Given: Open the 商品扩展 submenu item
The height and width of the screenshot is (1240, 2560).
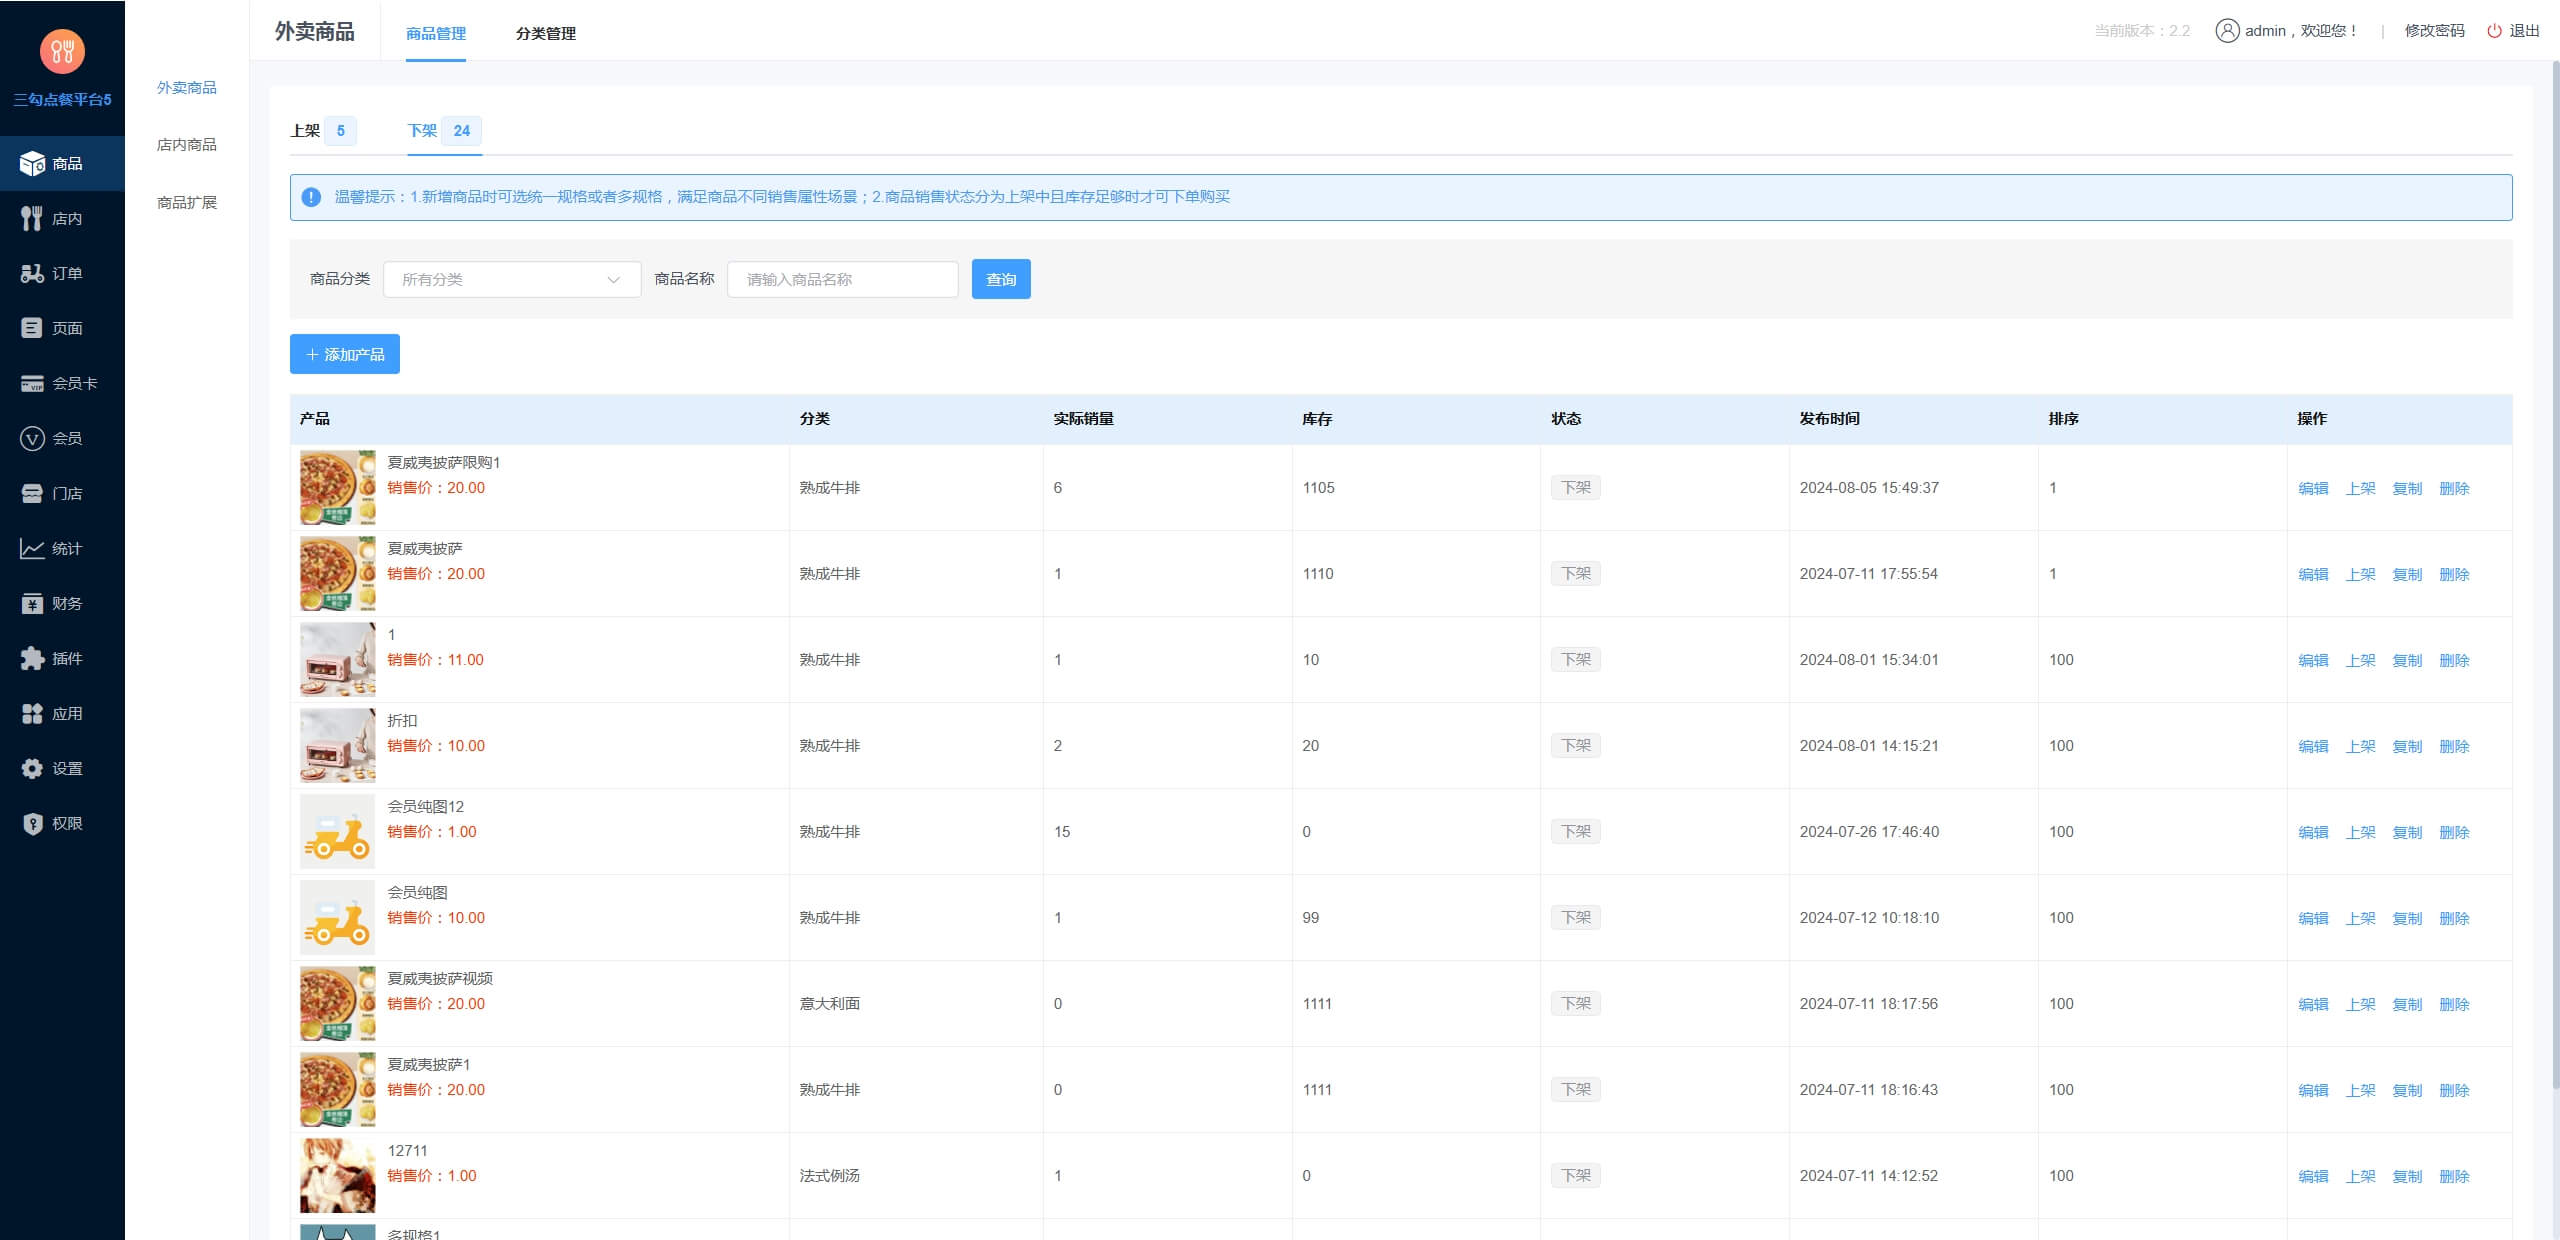Looking at the screenshot, I should 188,202.
